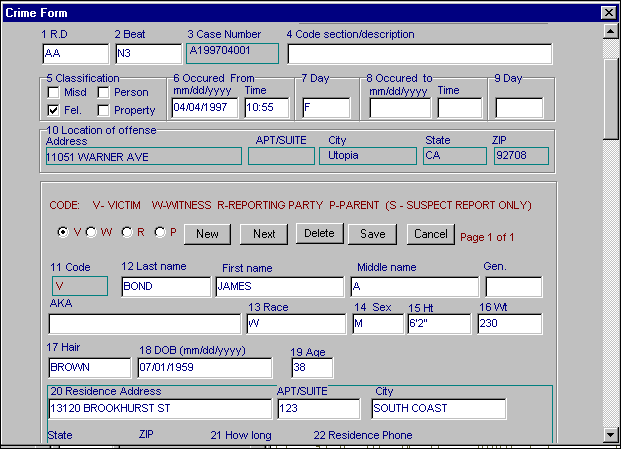Check the Person classification checkbox
This screenshot has height=449, width=621.
[103, 93]
